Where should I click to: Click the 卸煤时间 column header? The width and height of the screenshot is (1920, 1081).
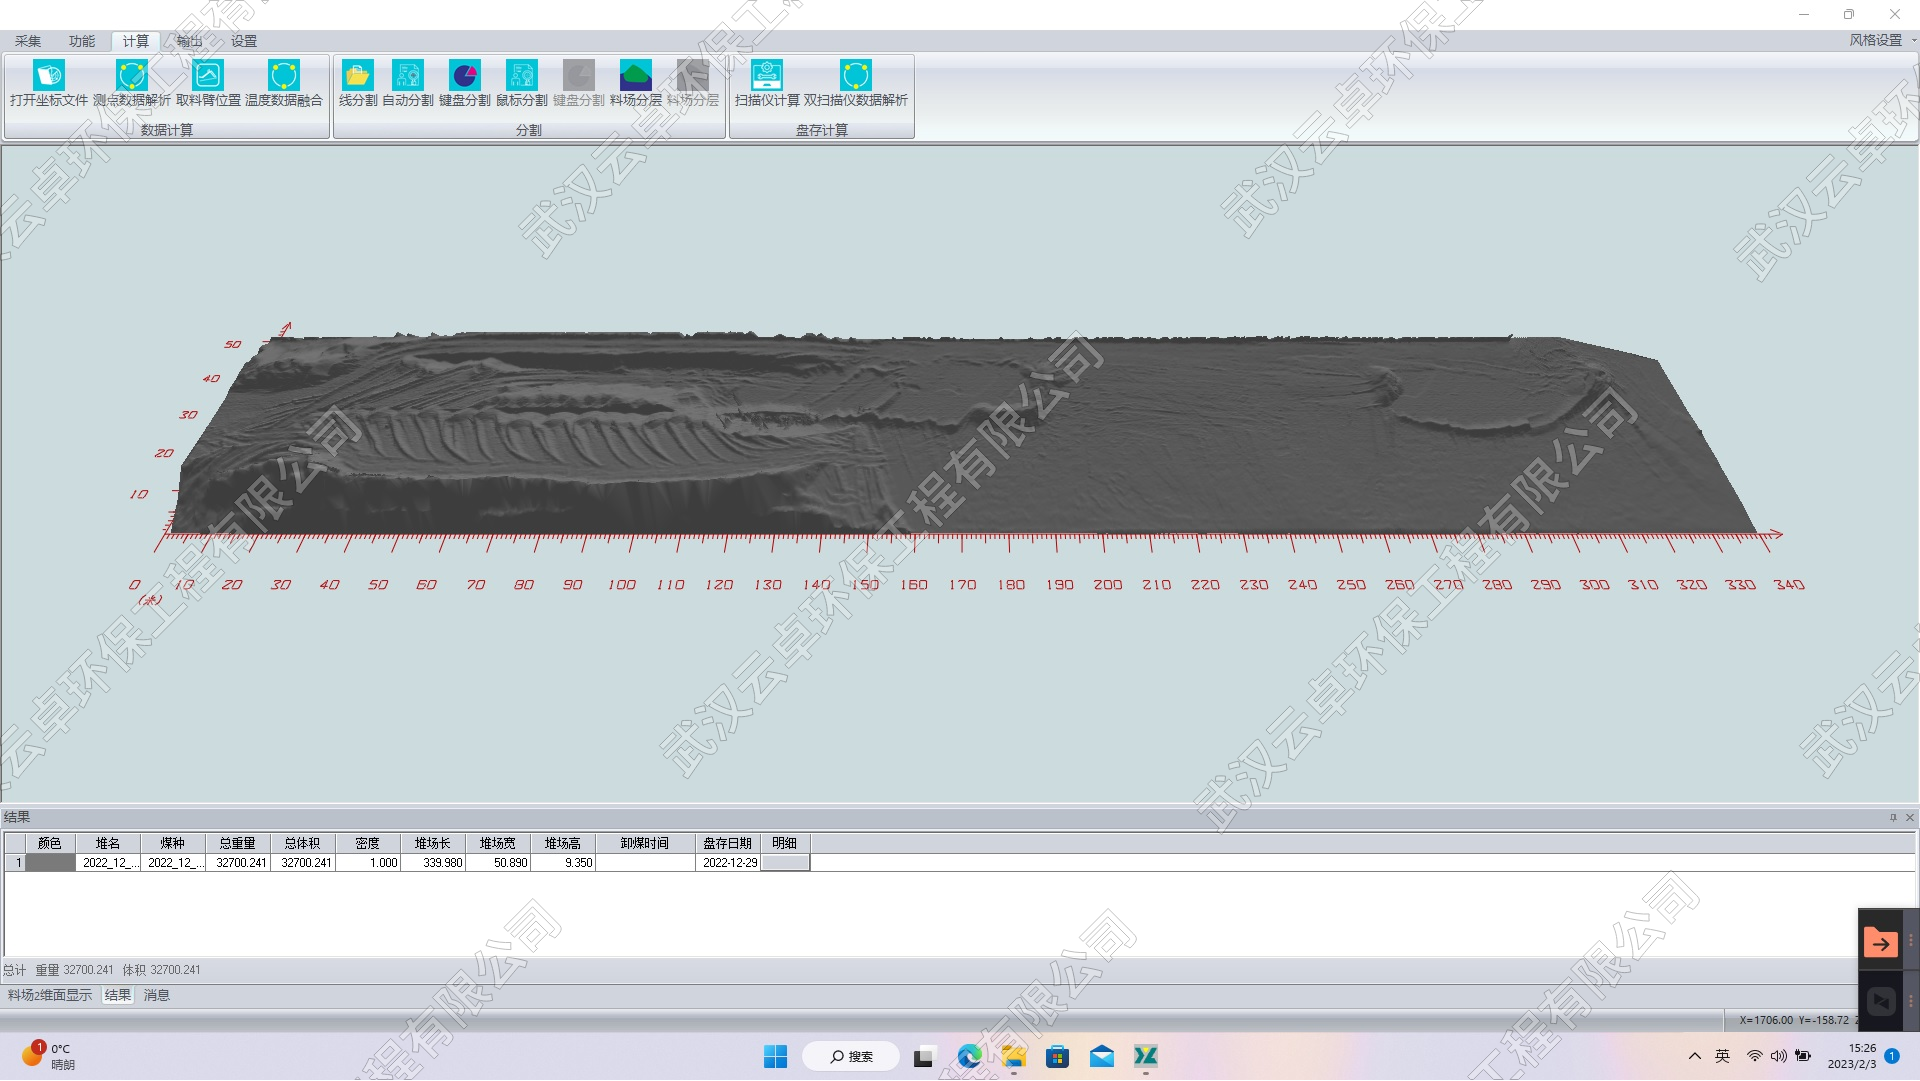pos(645,843)
